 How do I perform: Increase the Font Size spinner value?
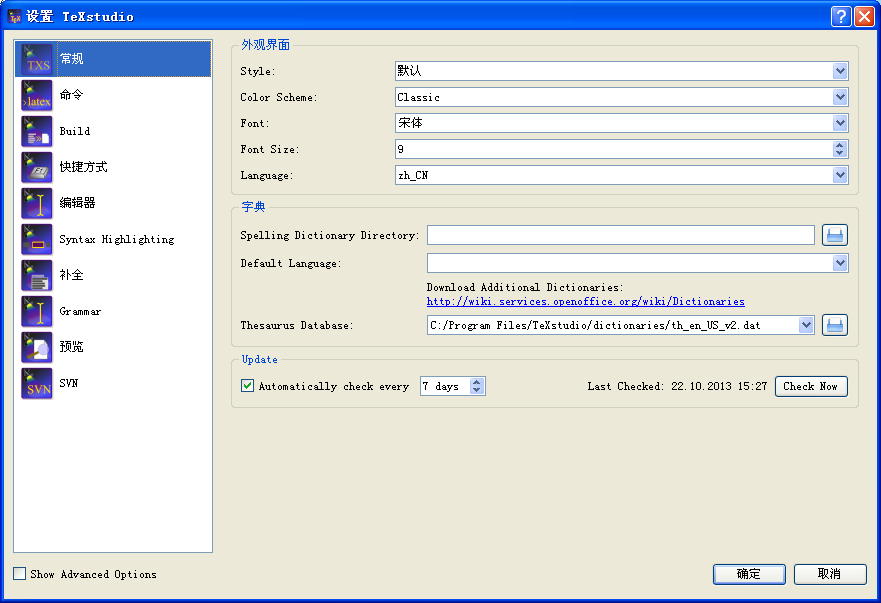(840, 145)
